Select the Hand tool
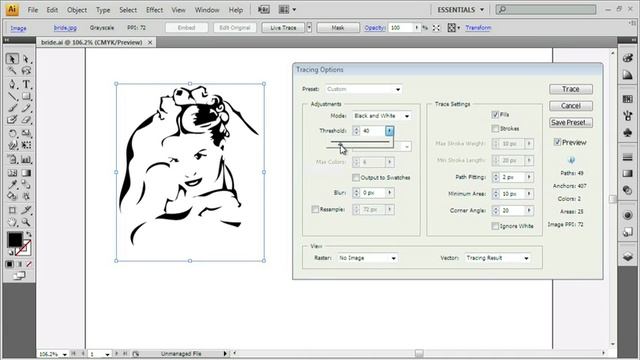Image resolution: width=640 pixels, height=360 pixels. [x=12, y=222]
